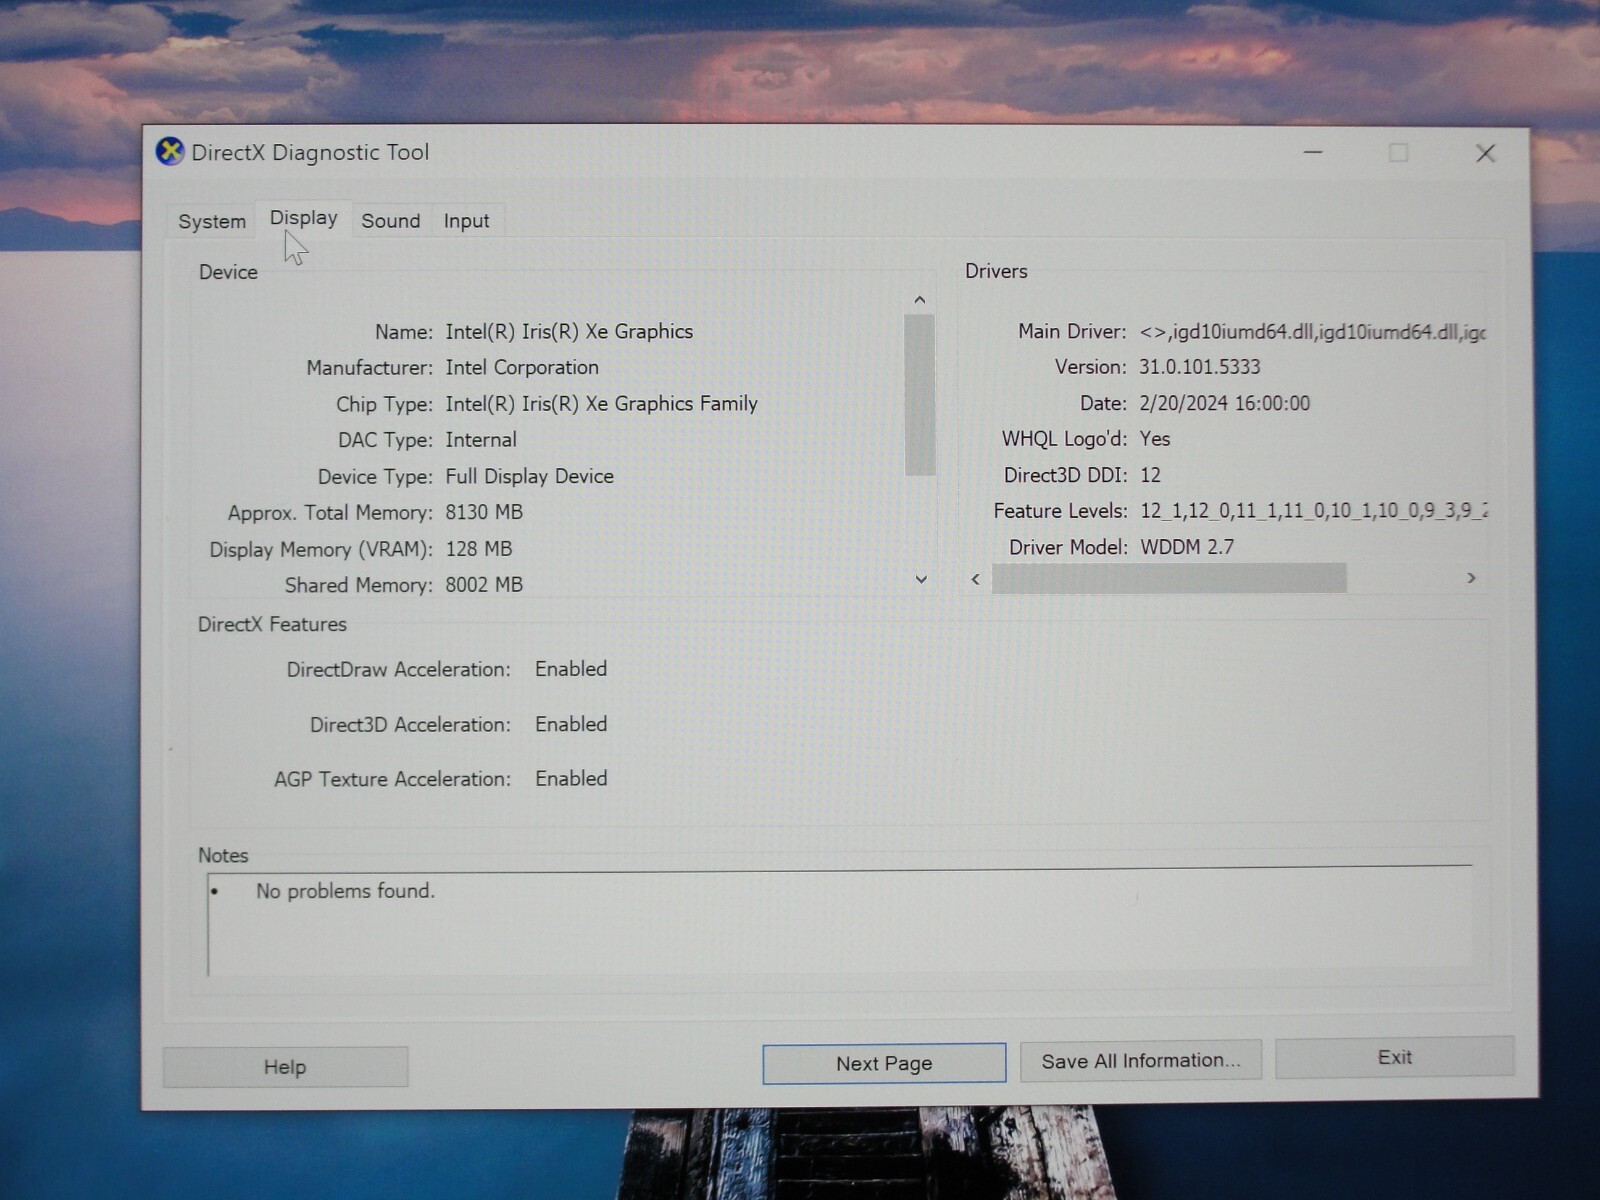Click the Drivers panel scroll-right arrow
The image size is (1600, 1200).
pyautogui.click(x=1471, y=578)
